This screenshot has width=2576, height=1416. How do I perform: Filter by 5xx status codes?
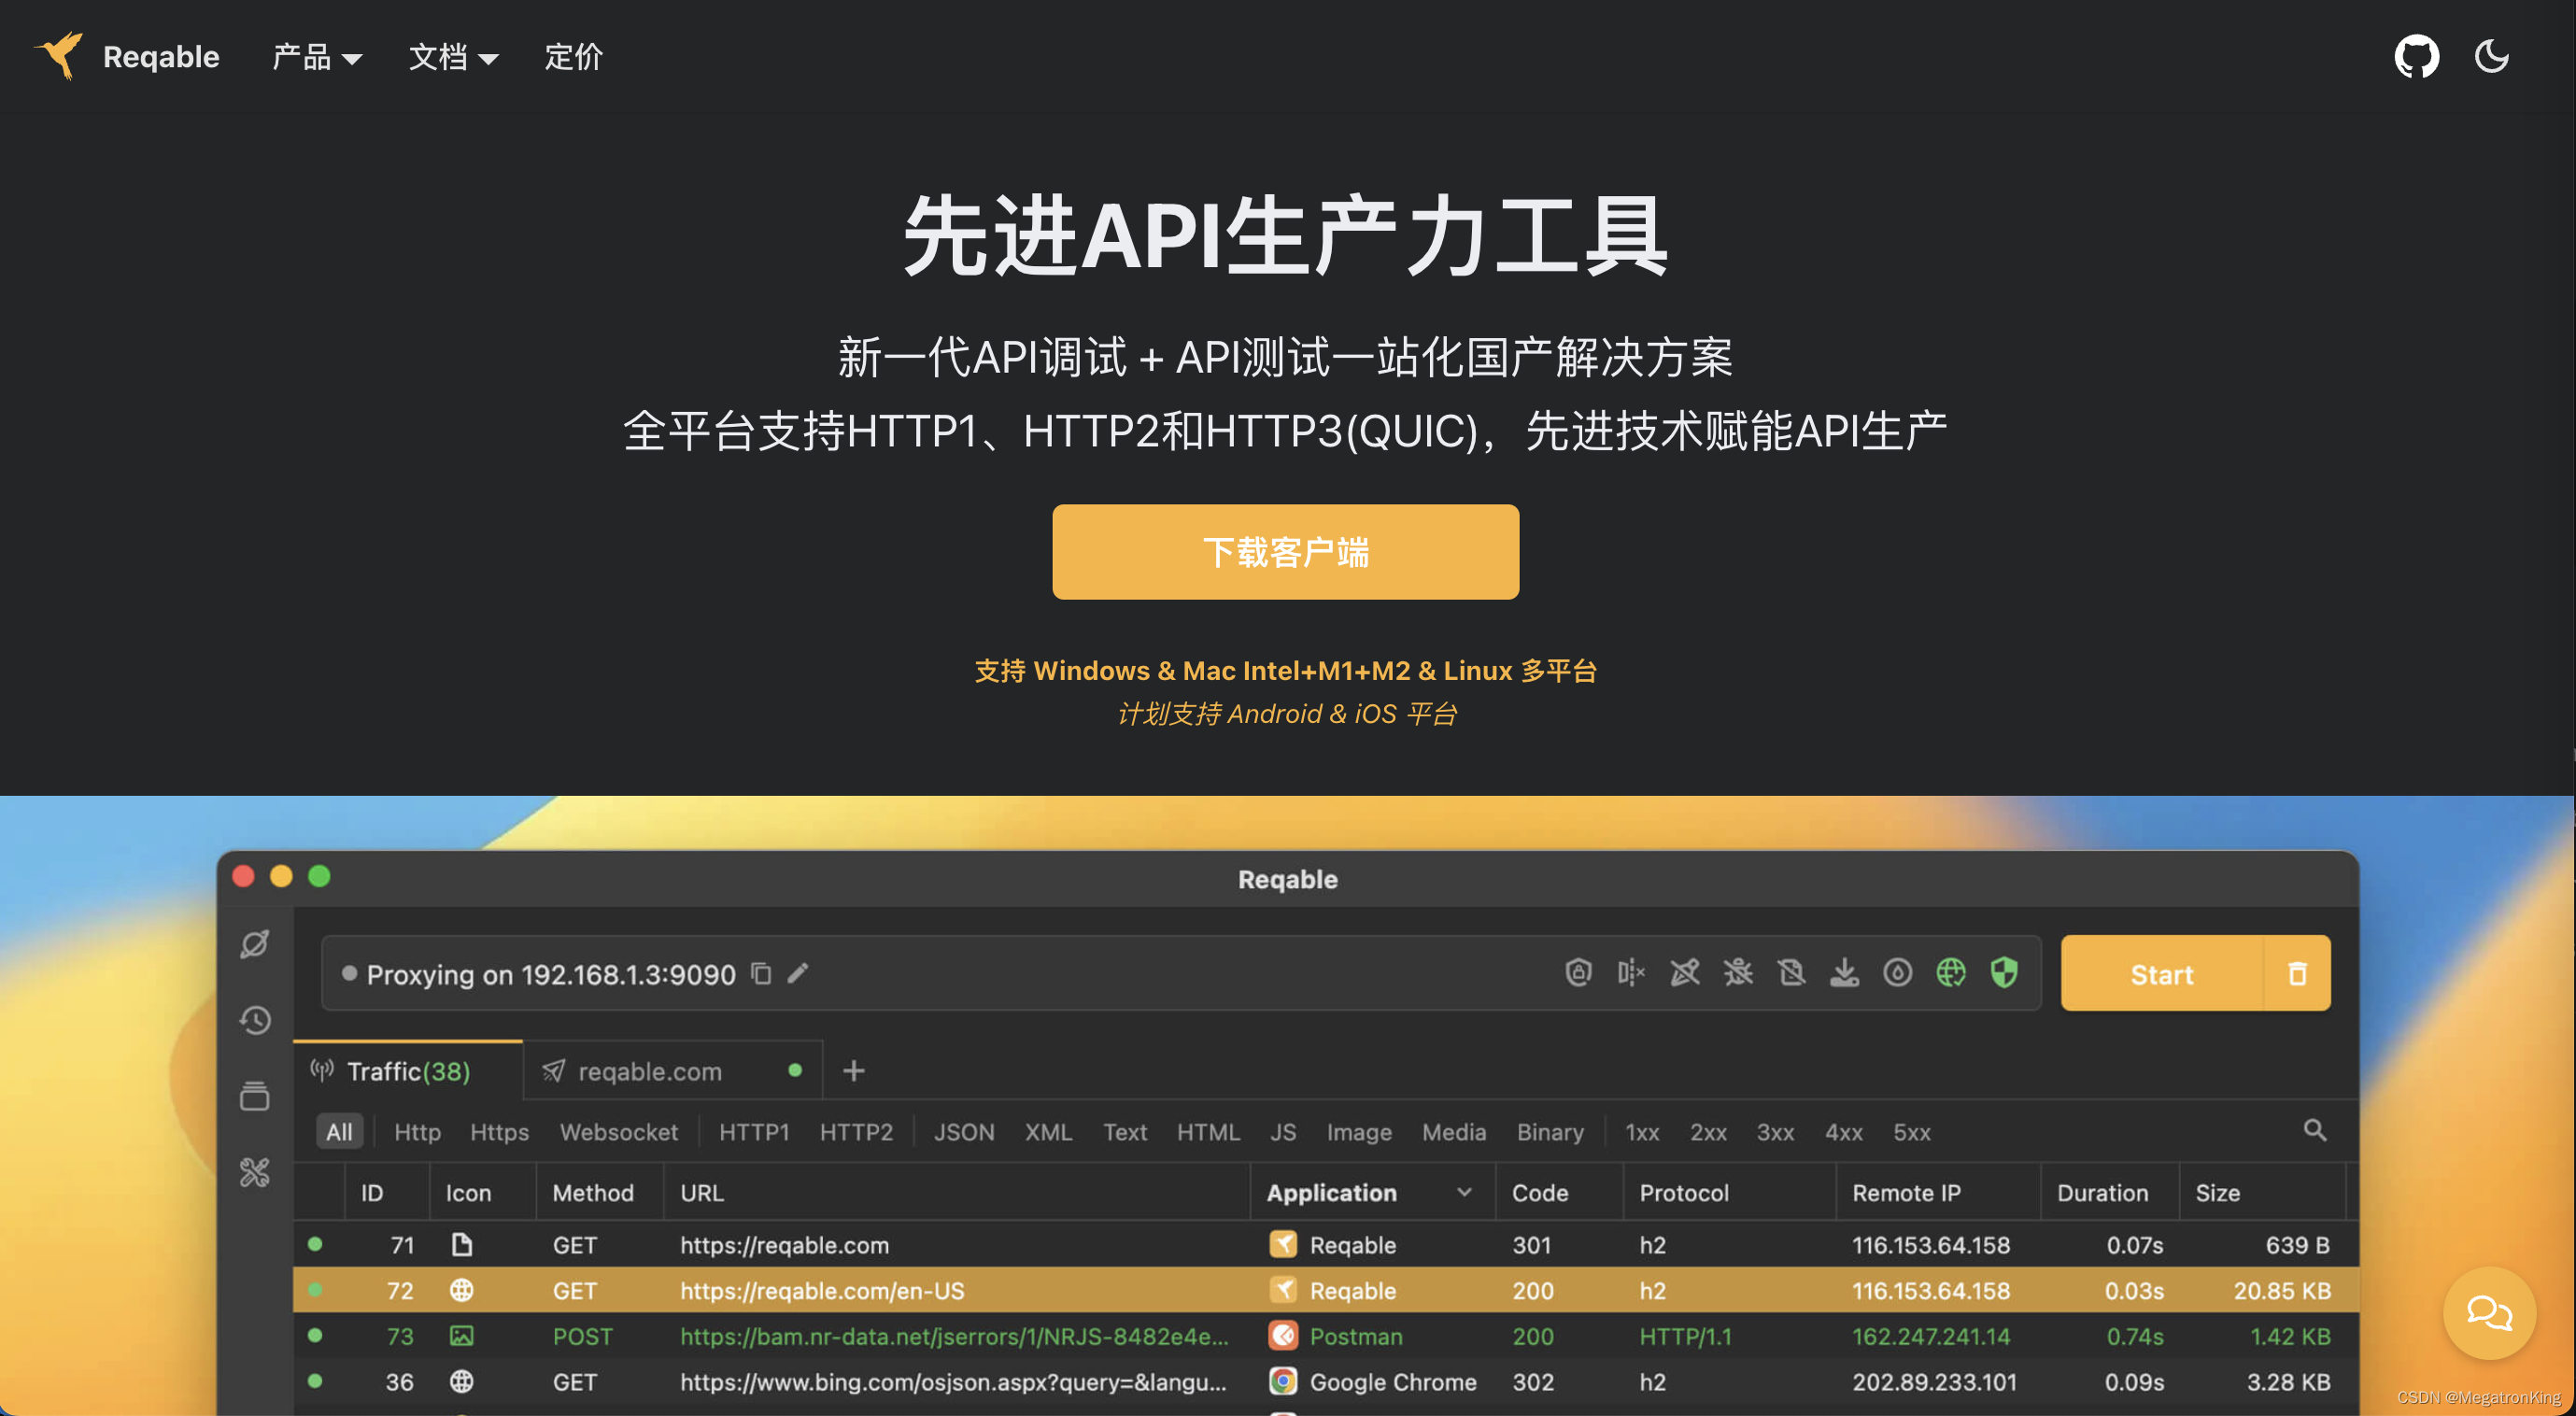1911,1132
